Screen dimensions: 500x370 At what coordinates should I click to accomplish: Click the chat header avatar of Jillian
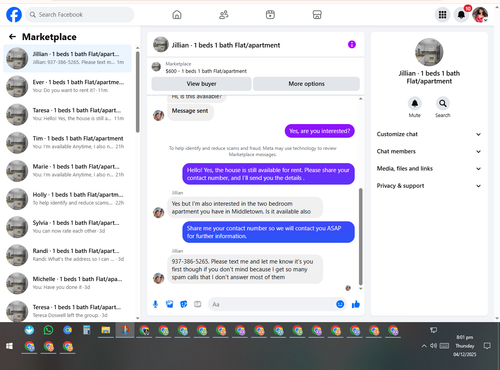click(161, 44)
